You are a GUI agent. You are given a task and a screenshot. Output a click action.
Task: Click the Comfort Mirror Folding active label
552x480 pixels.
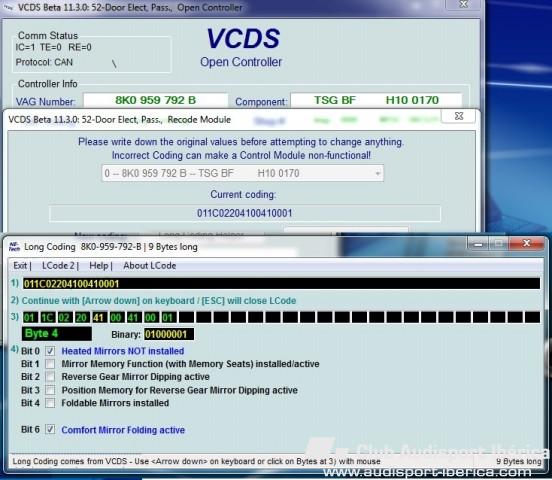pyautogui.click(x=123, y=430)
